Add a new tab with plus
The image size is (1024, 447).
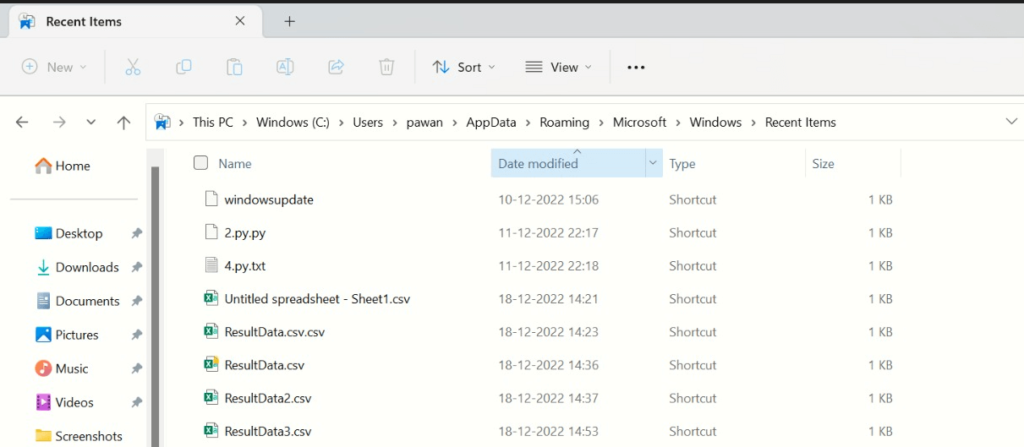(289, 21)
